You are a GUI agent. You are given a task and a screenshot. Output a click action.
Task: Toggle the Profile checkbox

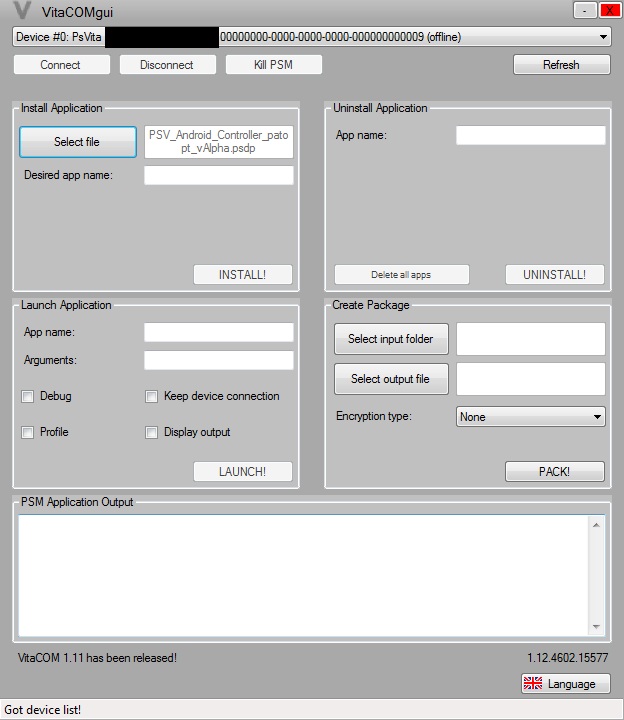[x=28, y=432]
